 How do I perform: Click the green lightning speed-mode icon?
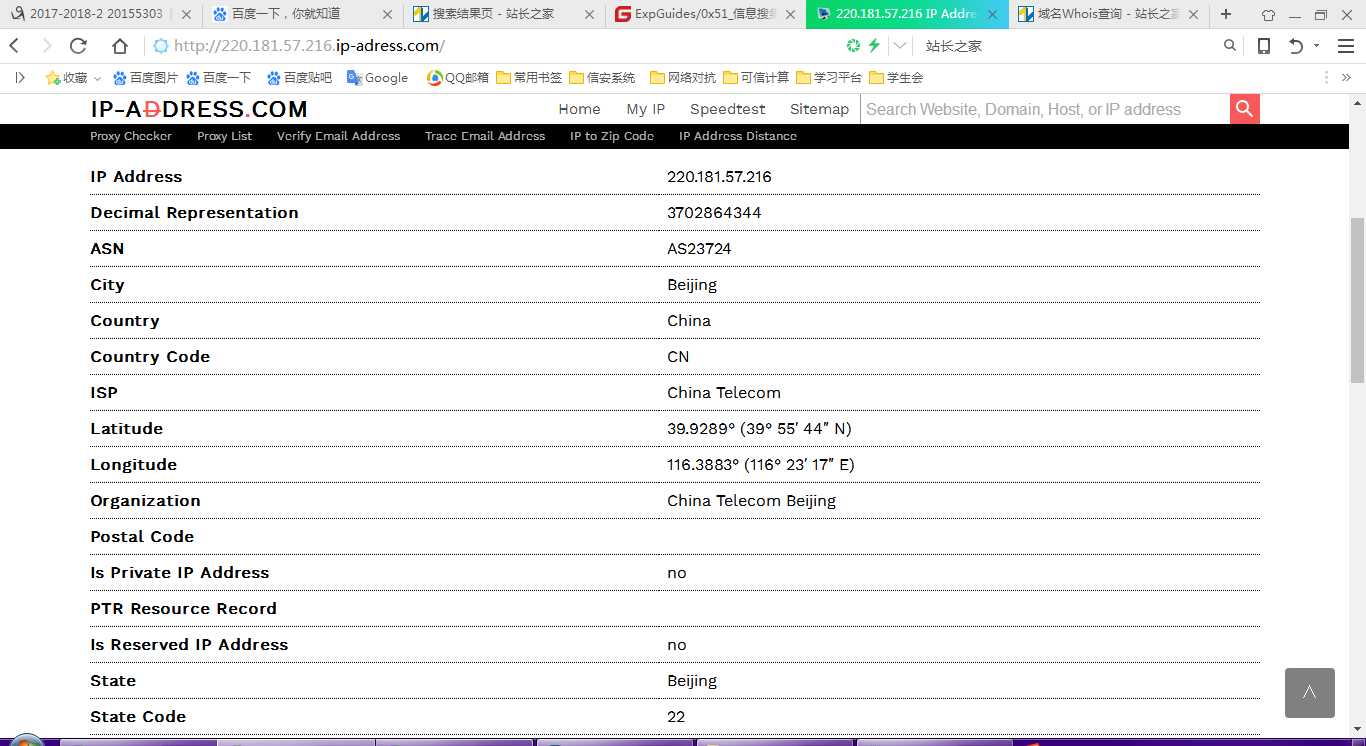pos(874,46)
